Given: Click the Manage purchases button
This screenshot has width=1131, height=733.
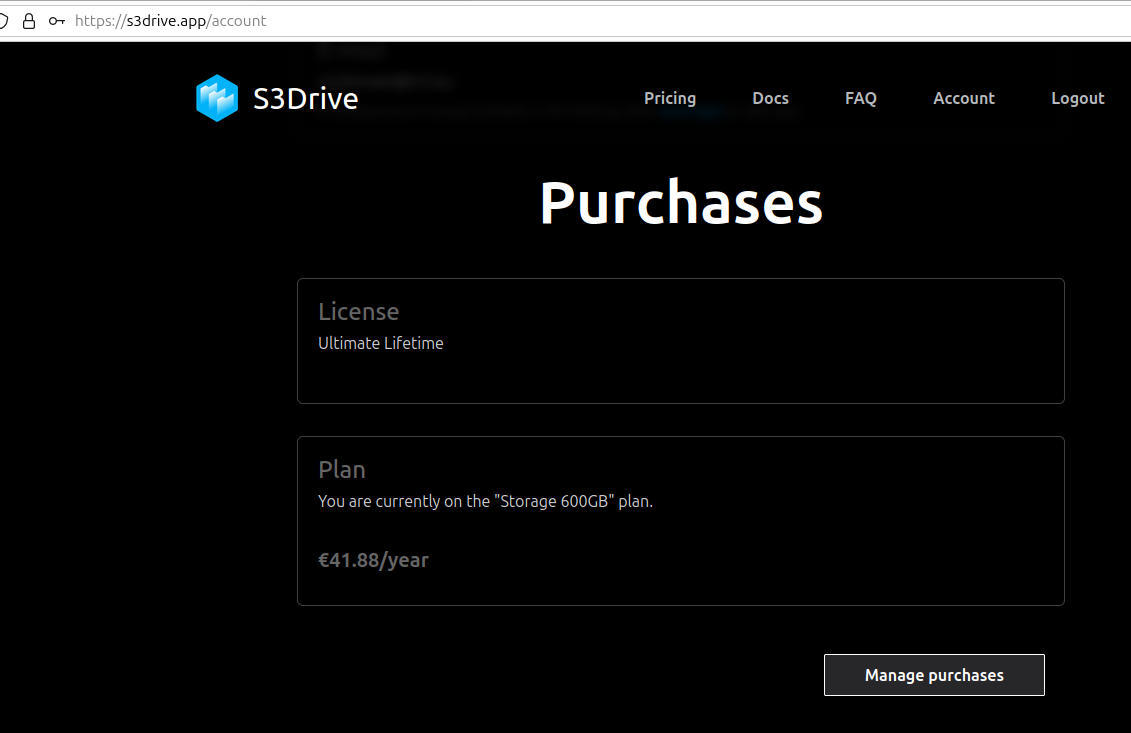Looking at the screenshot, I should click(x=934, y=675).
